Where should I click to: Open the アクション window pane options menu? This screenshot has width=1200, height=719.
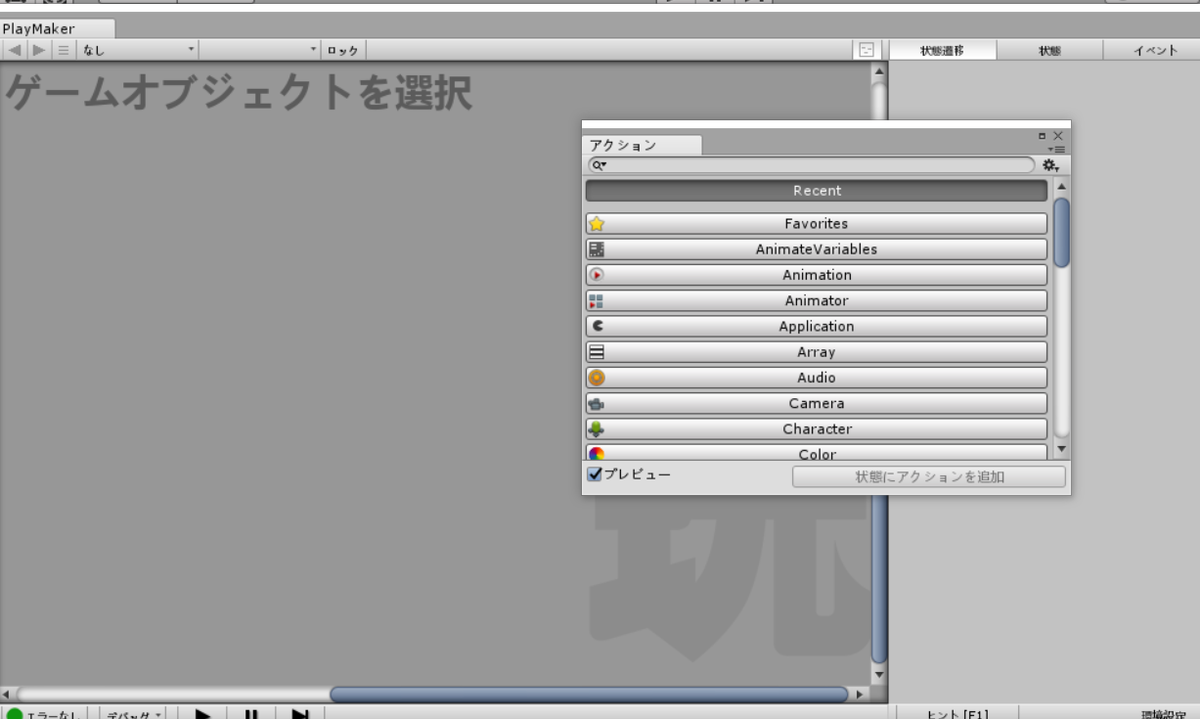coord(1057,149)
